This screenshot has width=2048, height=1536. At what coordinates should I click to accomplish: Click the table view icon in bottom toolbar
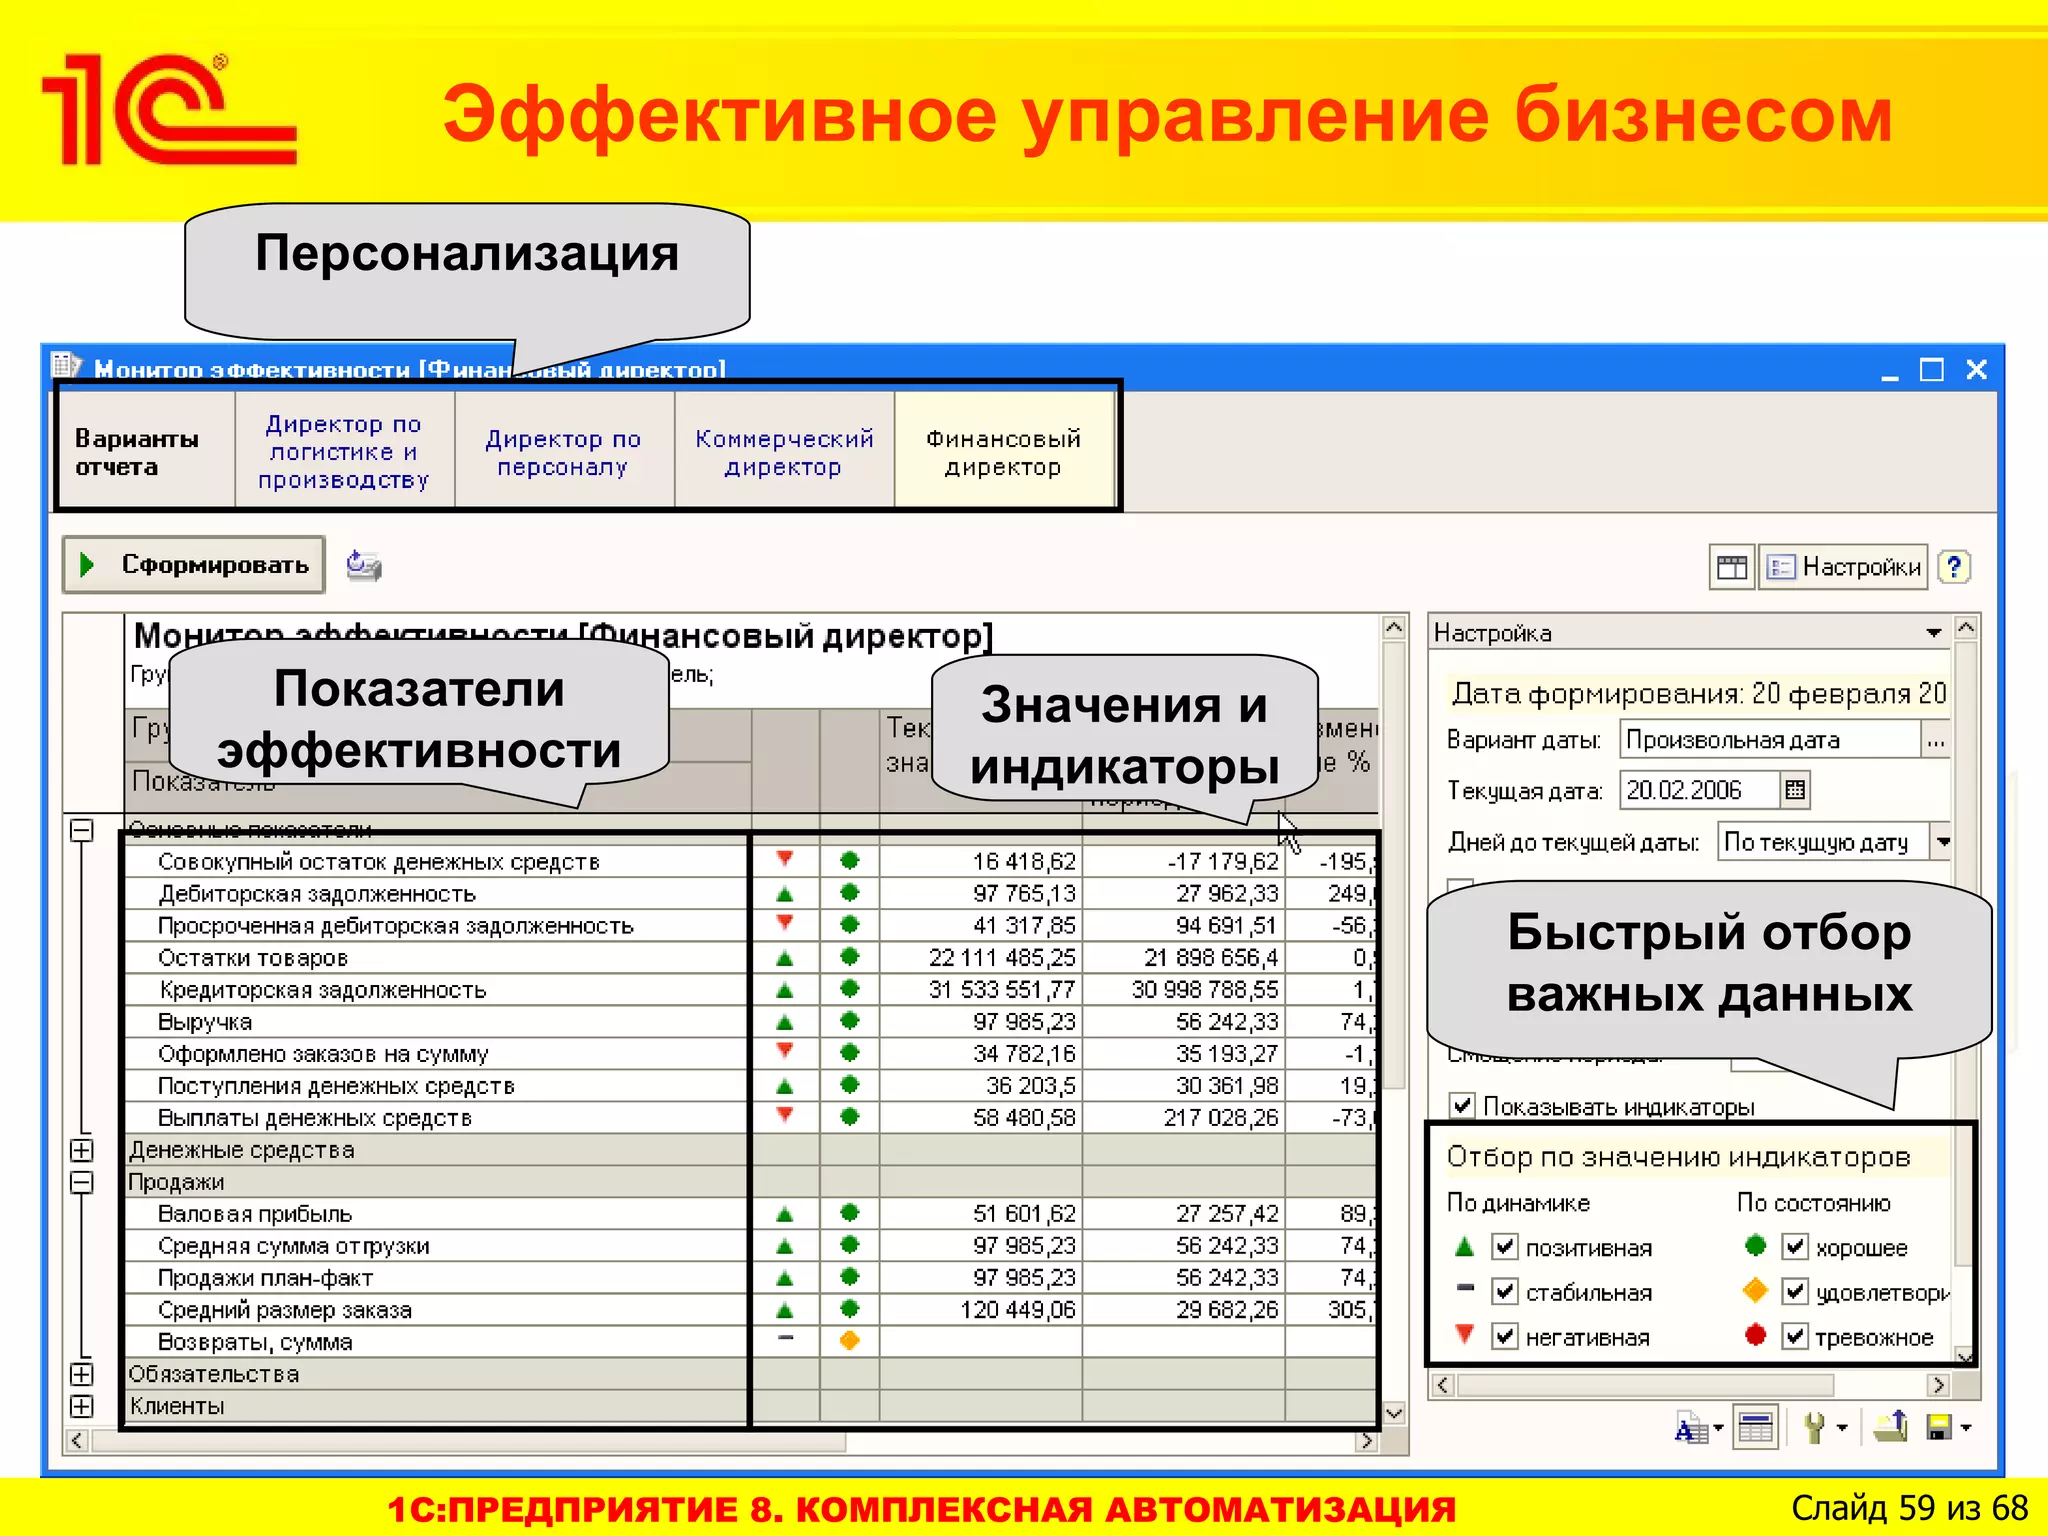[1756, 1428]
